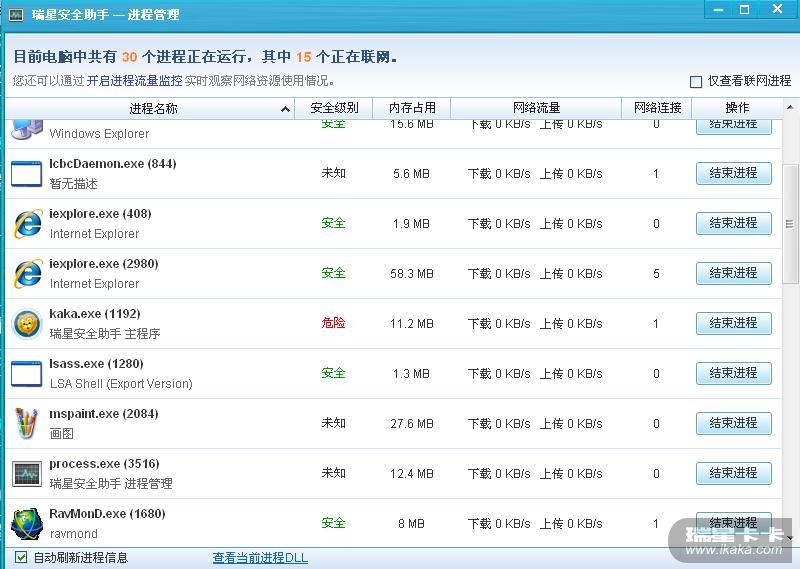Click the 操作 column header
The height and width of the screenshot is (569, 800).
(x=737, y=108)
